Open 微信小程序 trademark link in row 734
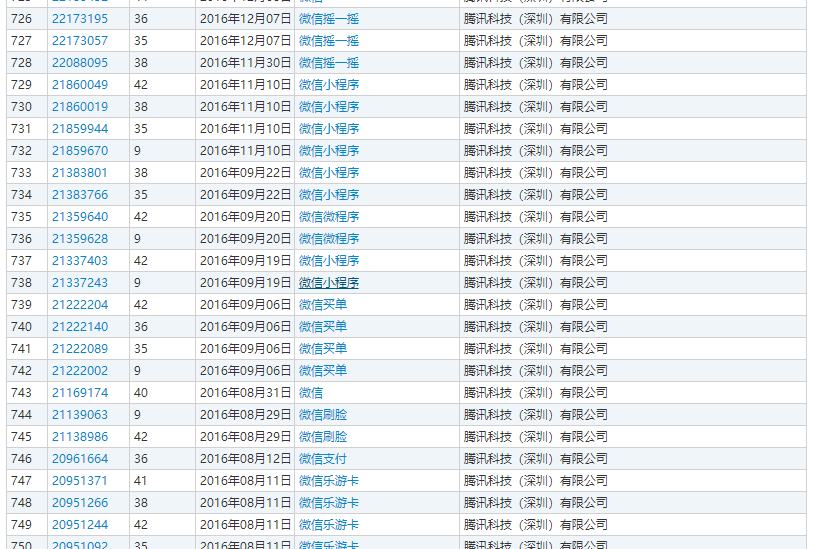 tap(328, 195)
